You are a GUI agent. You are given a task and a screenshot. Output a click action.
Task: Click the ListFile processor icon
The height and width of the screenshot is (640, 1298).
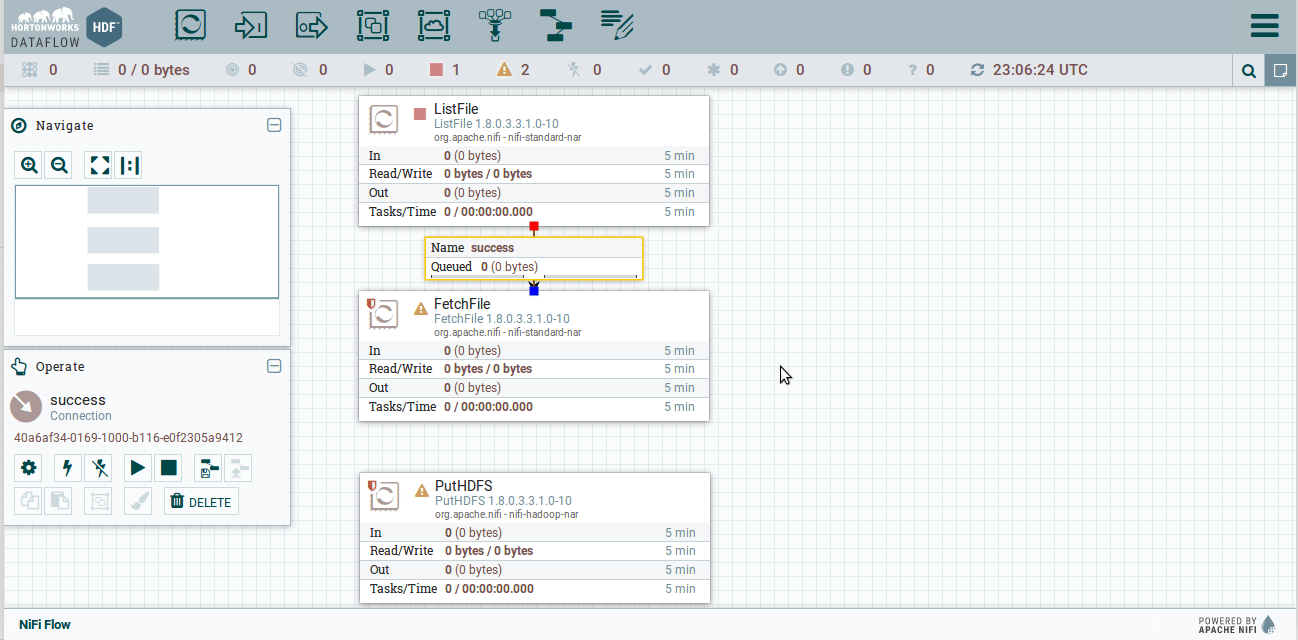point(384,119)
